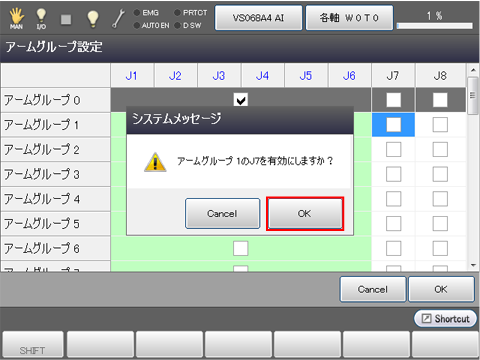Toggle J7 checkbox for アームグループ 5
Screen dimensions: 480x360
tap(393, 224)
